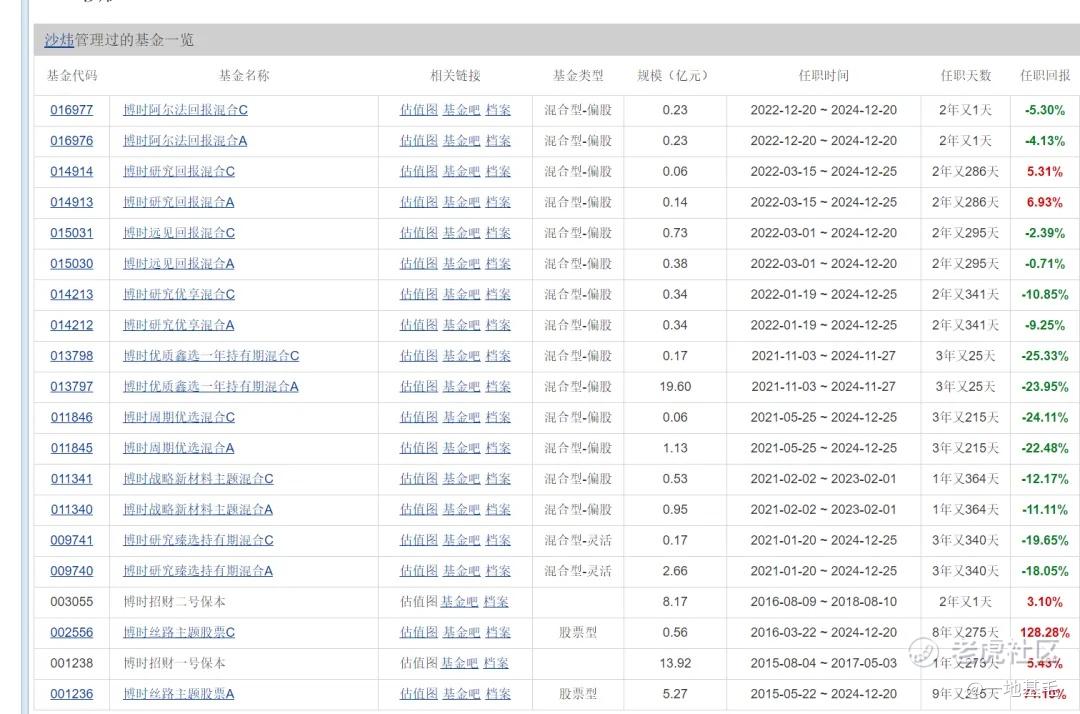Open 基金吧 for fund 011341

click(x=461, y=479)
